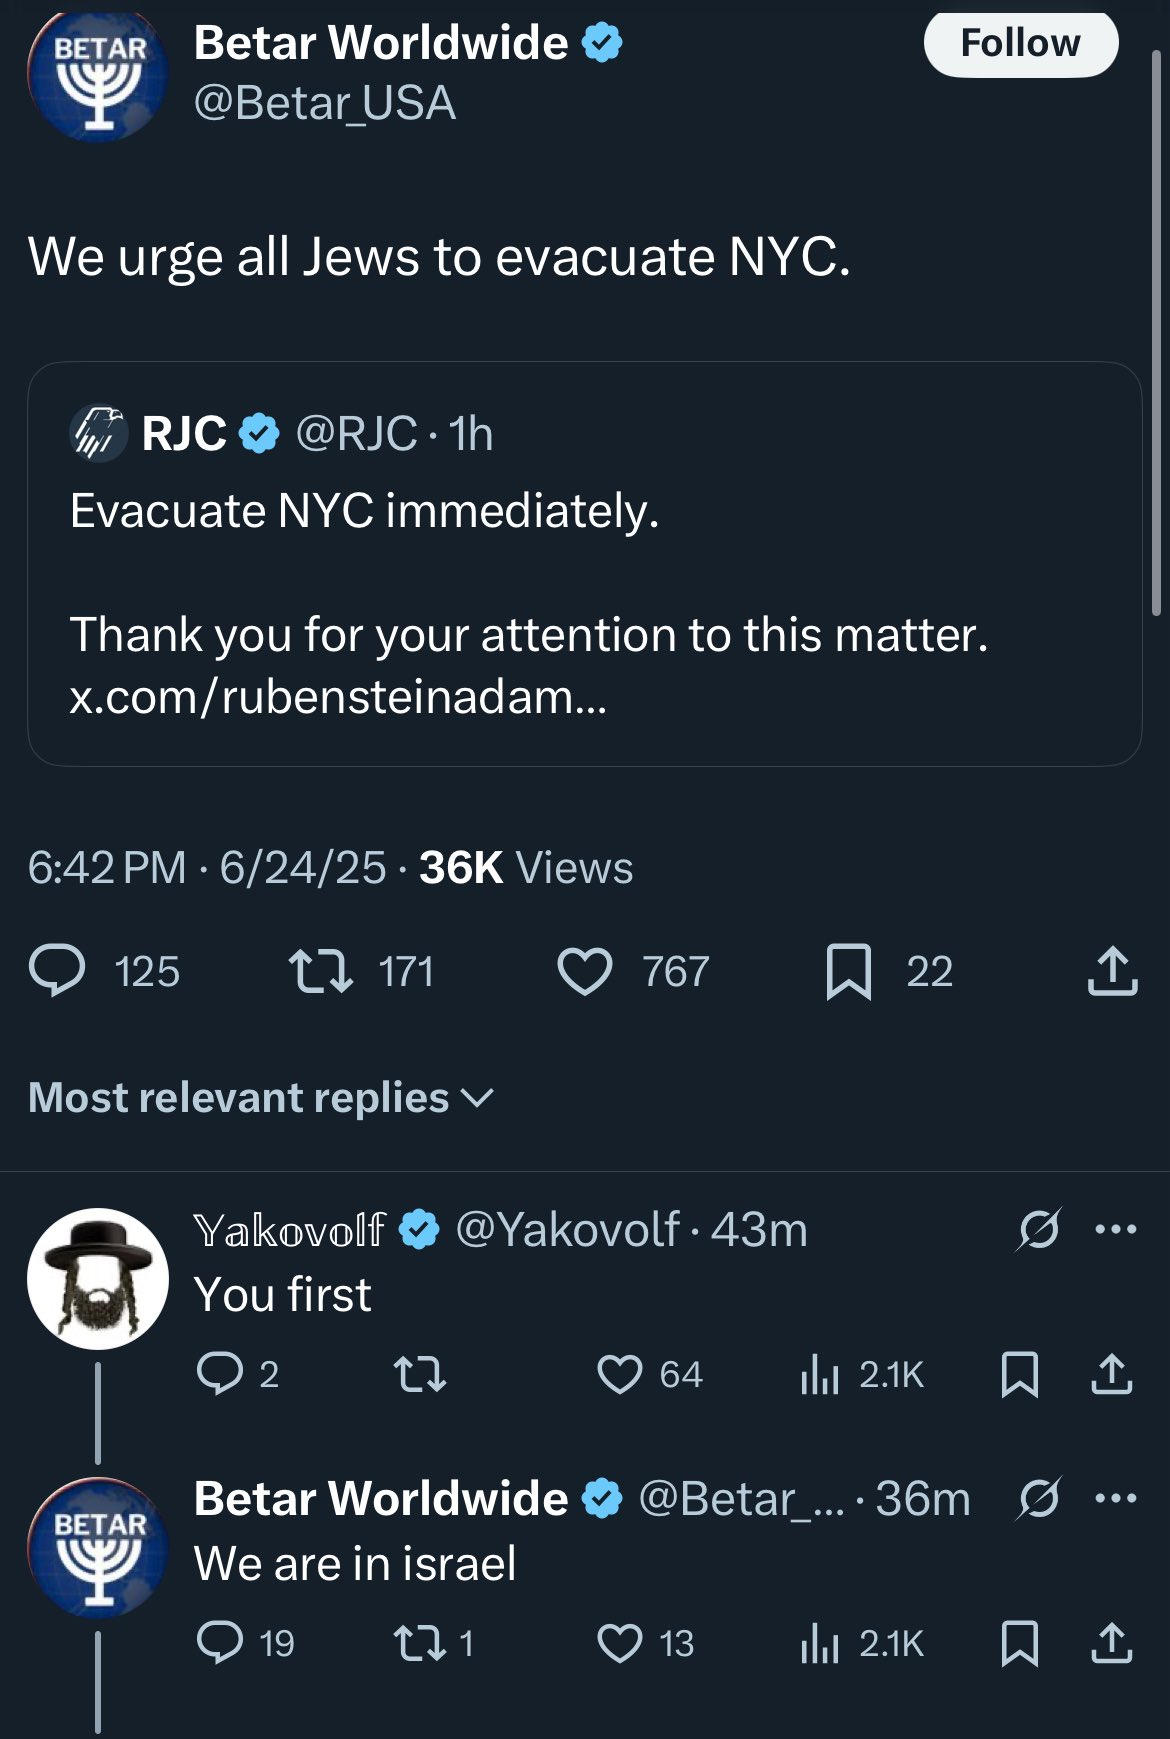Open more options on the Betar Worldwide reply
1170x1739 pixels.
coord(1116,1498)
